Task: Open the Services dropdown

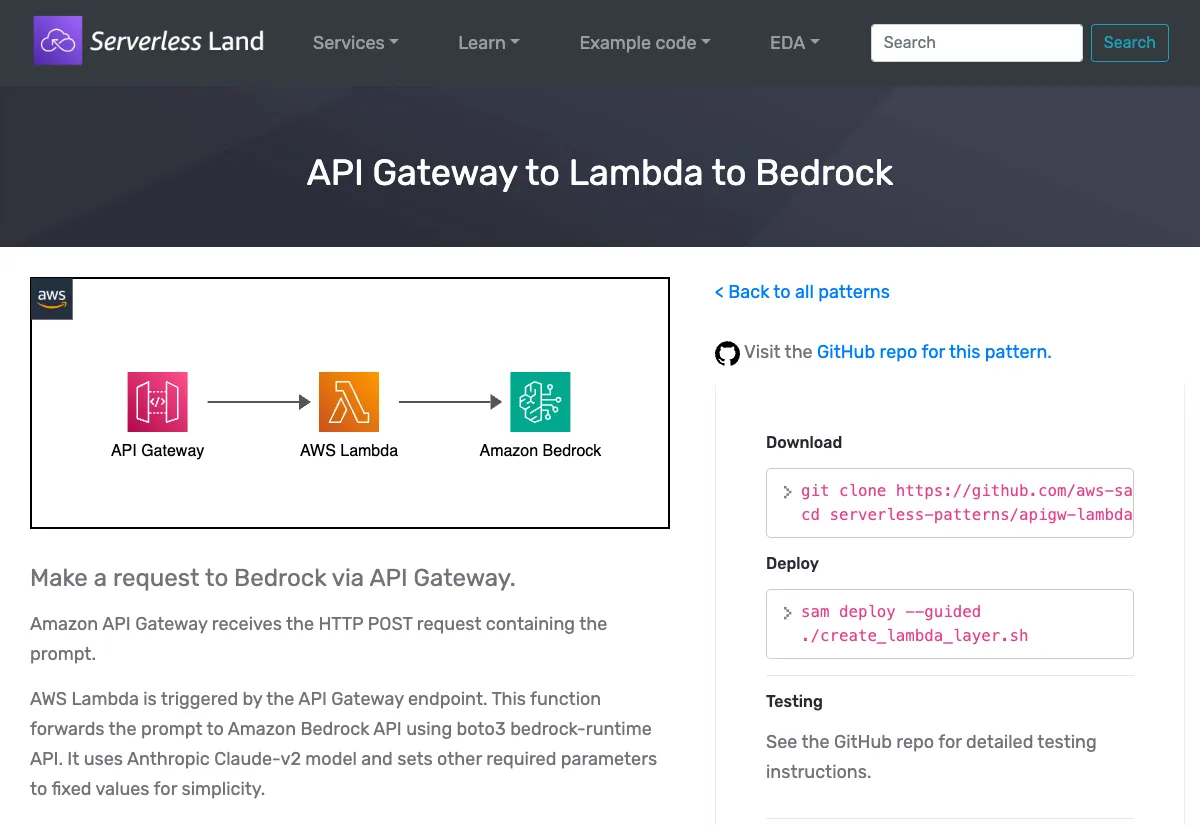Action: pos(355,42)
